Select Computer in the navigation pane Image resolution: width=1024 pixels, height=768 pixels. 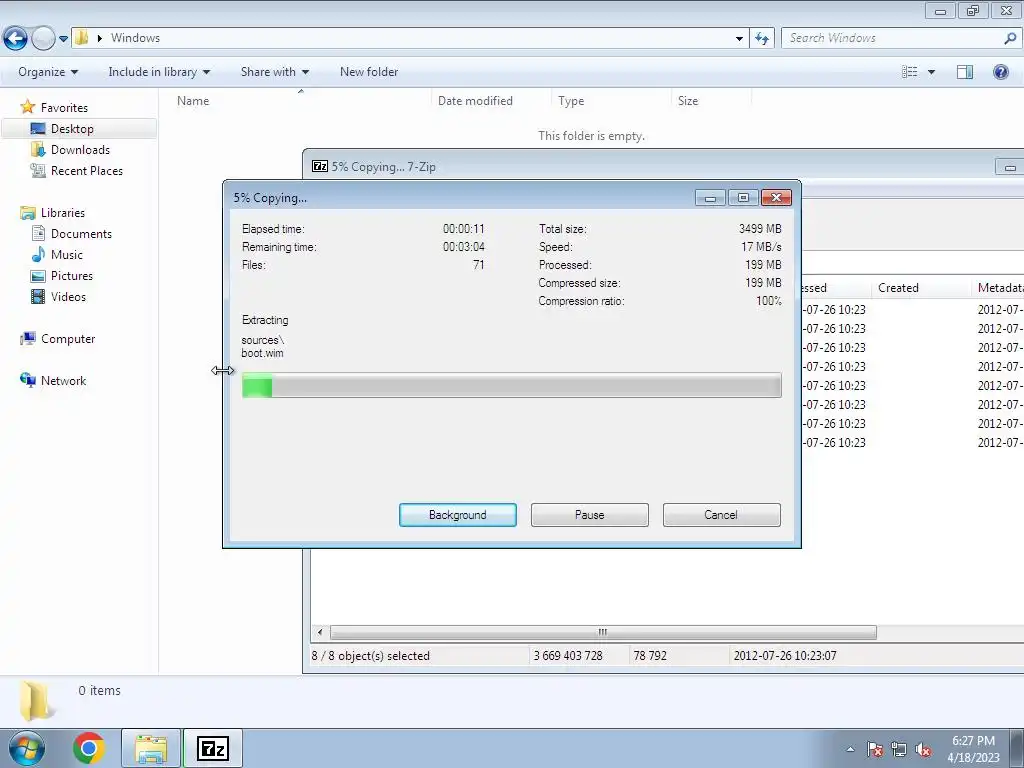[68, 339]
